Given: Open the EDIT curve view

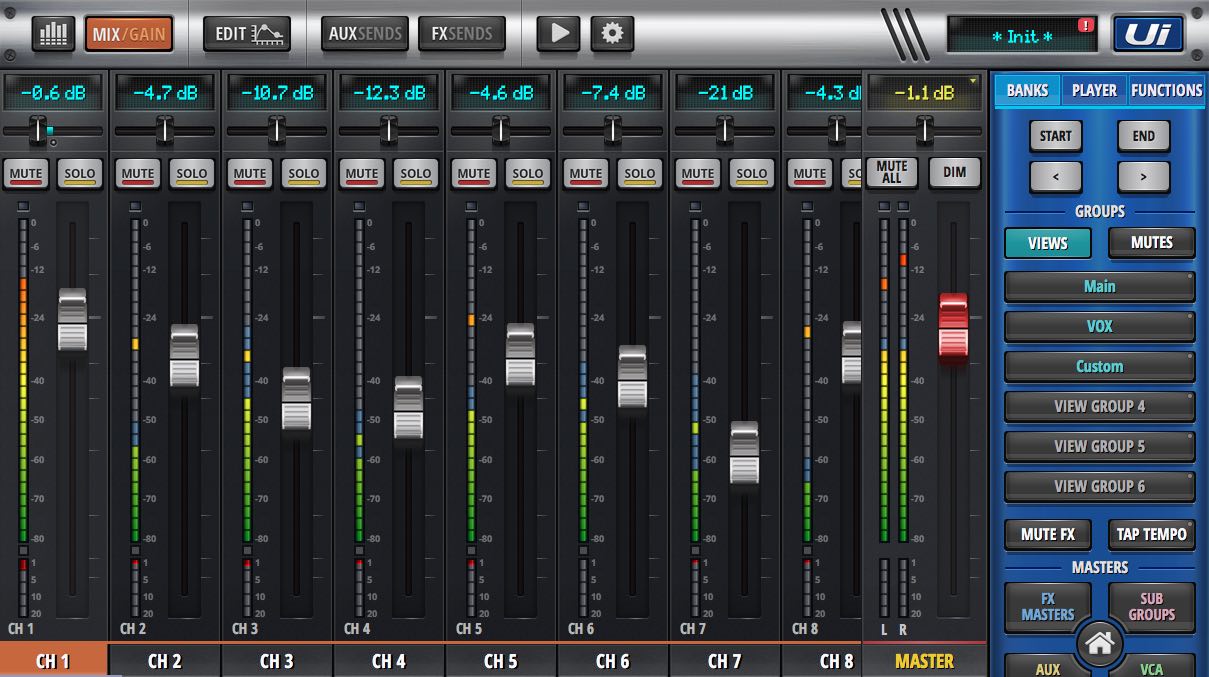Looking at the screenshot, I should [247, 34].
